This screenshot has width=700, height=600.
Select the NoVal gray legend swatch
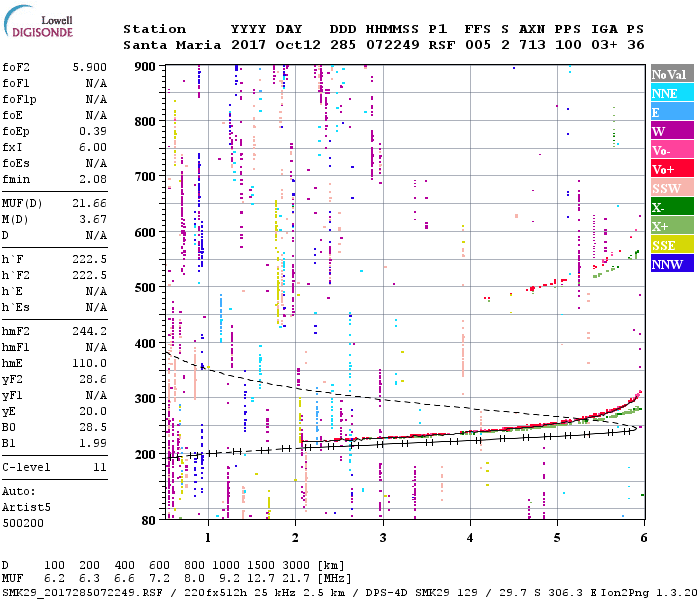point(672,74)
